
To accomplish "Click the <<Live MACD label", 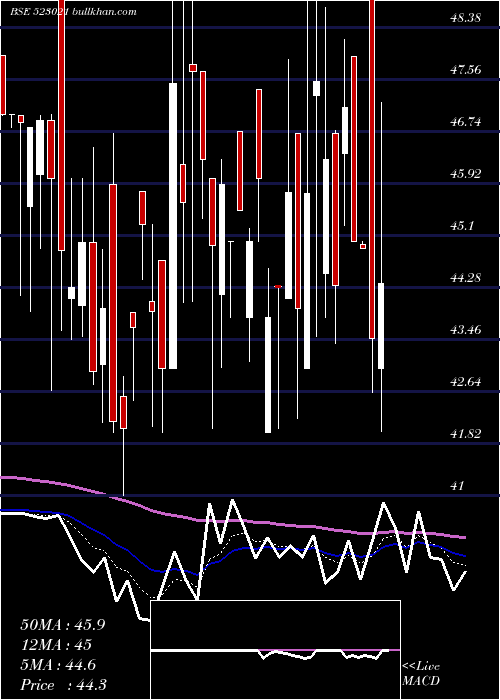I will 421,674.
